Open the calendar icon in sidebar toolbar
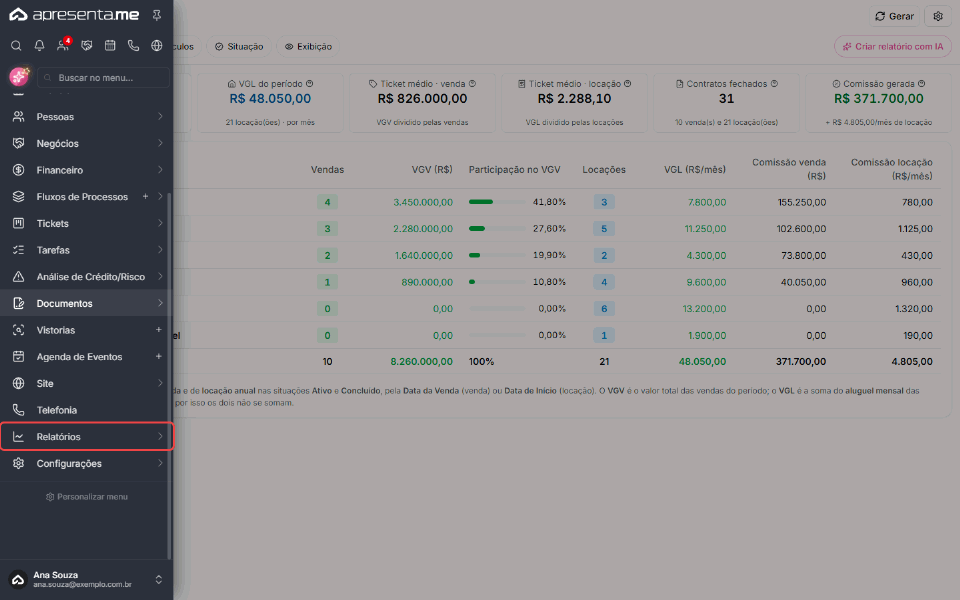Screen dimensions: 960x600 [x=110, y=45]
